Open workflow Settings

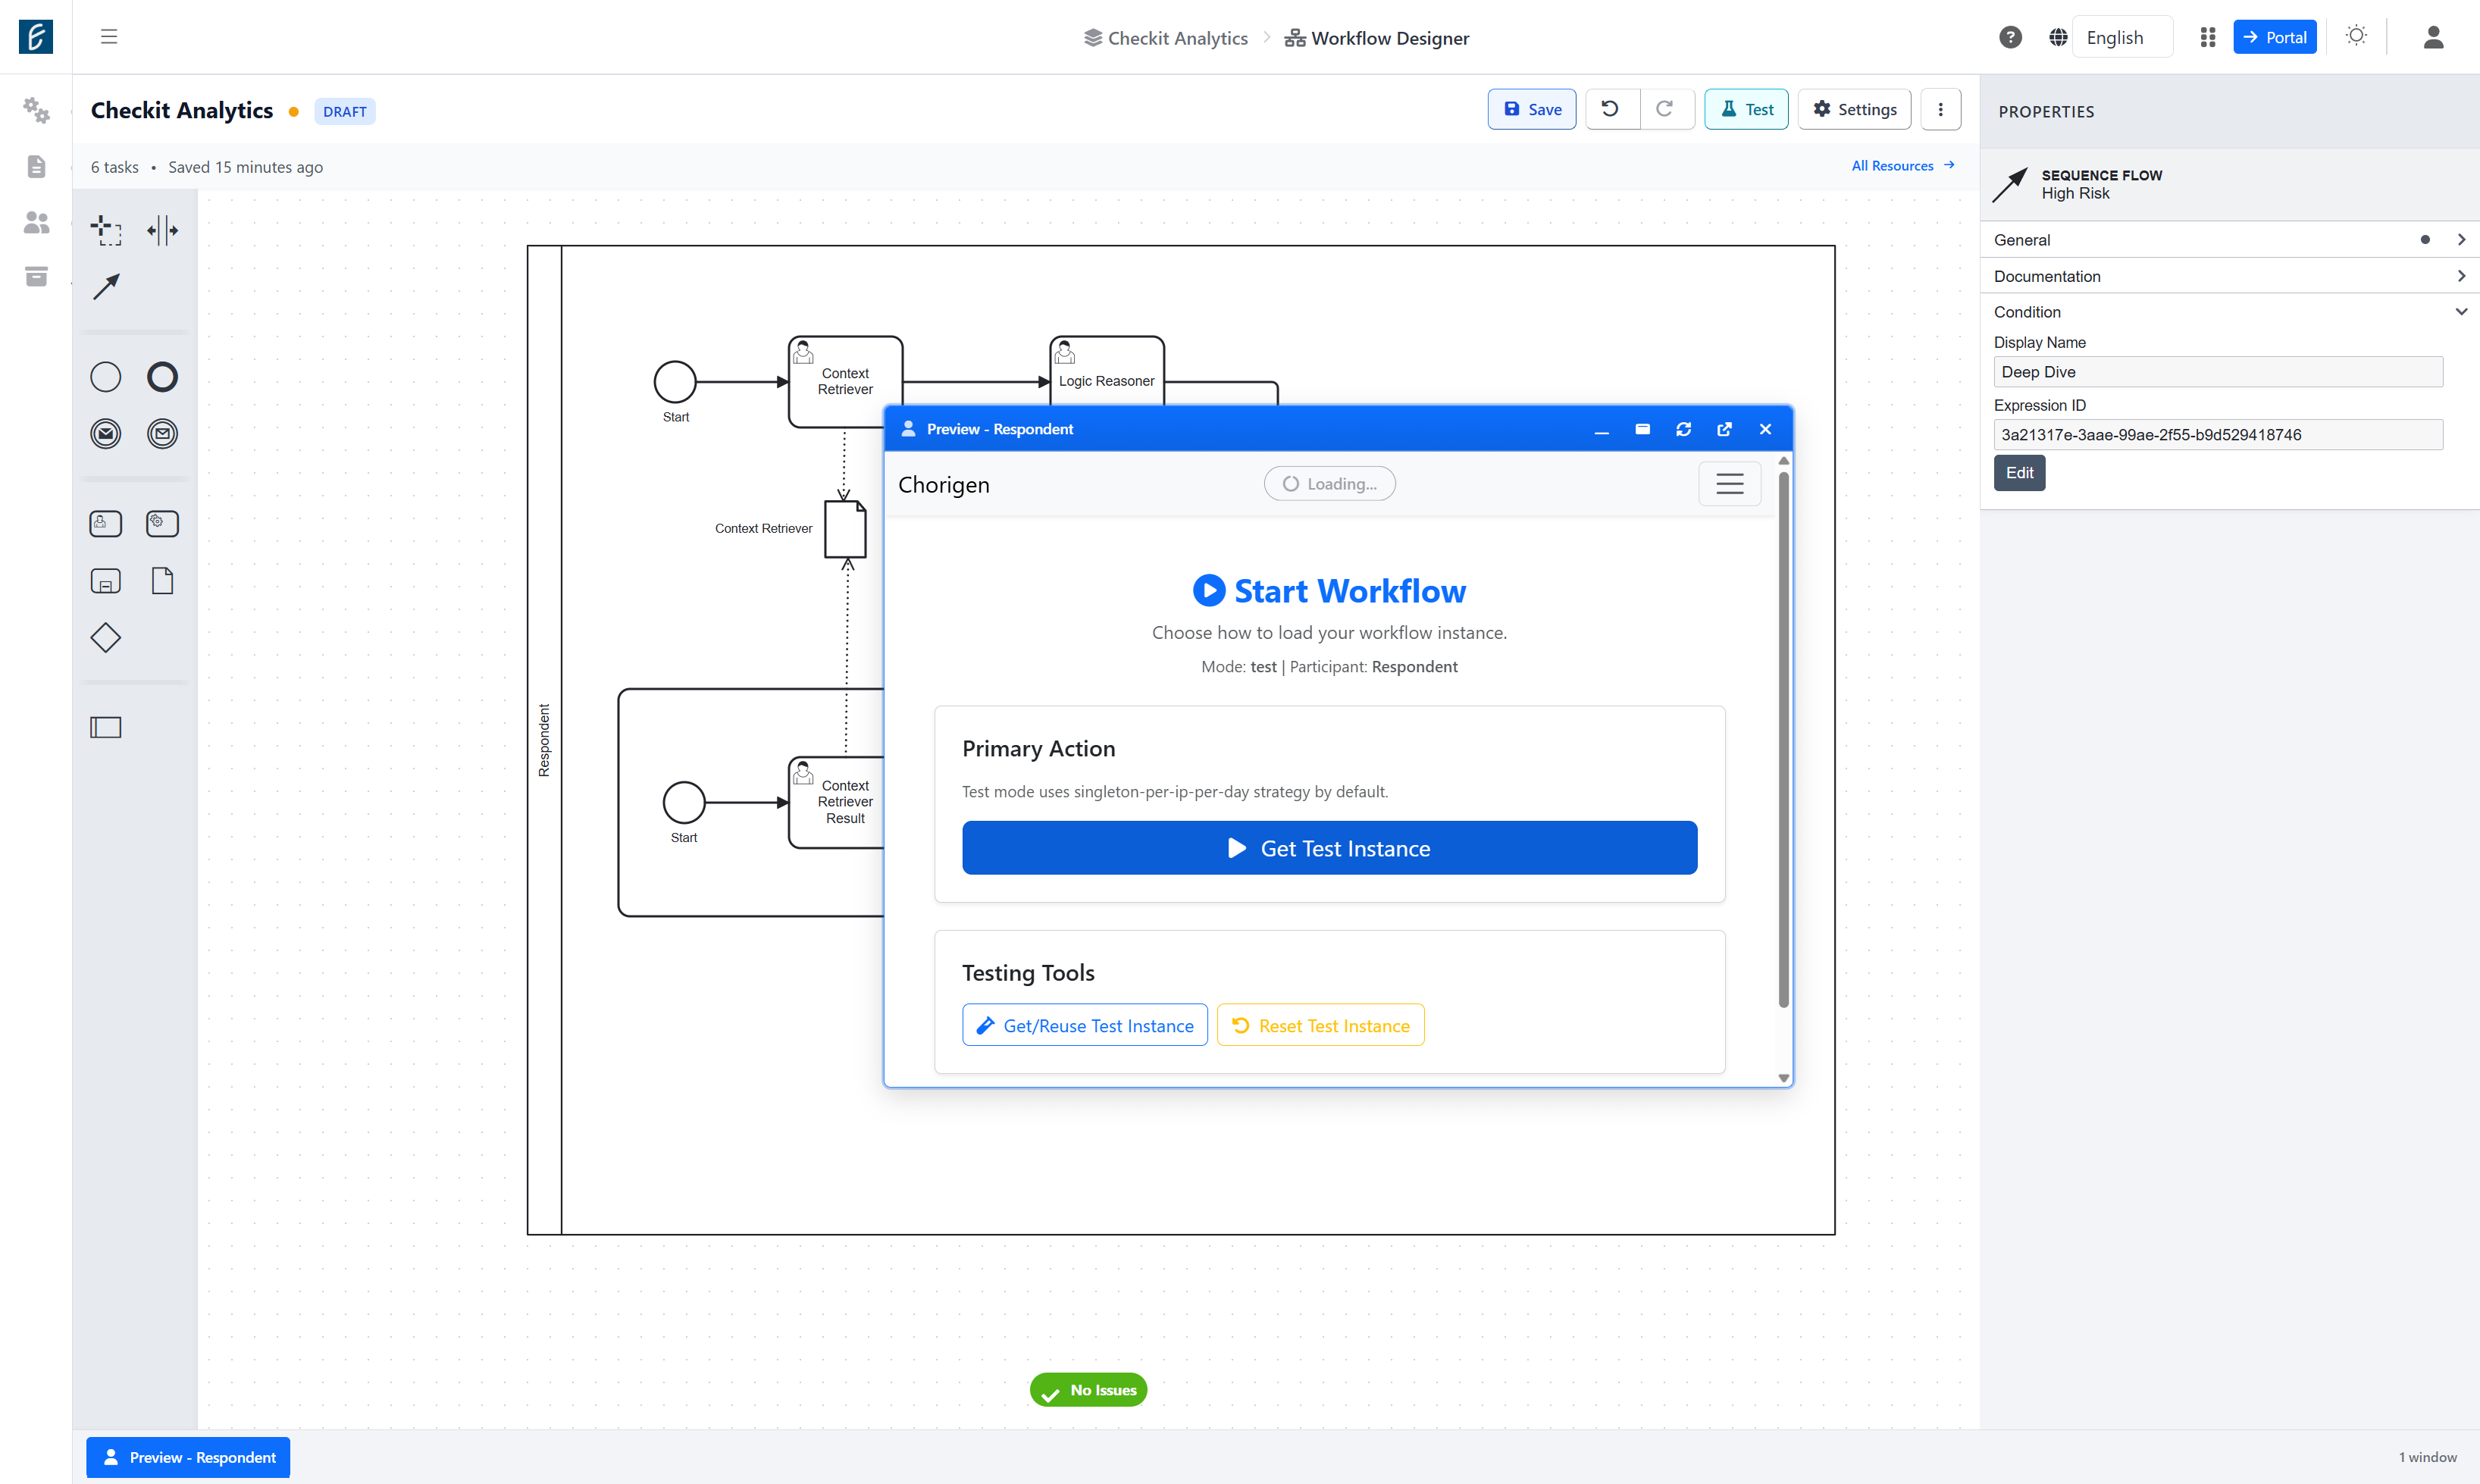[x=1855, y=109]
